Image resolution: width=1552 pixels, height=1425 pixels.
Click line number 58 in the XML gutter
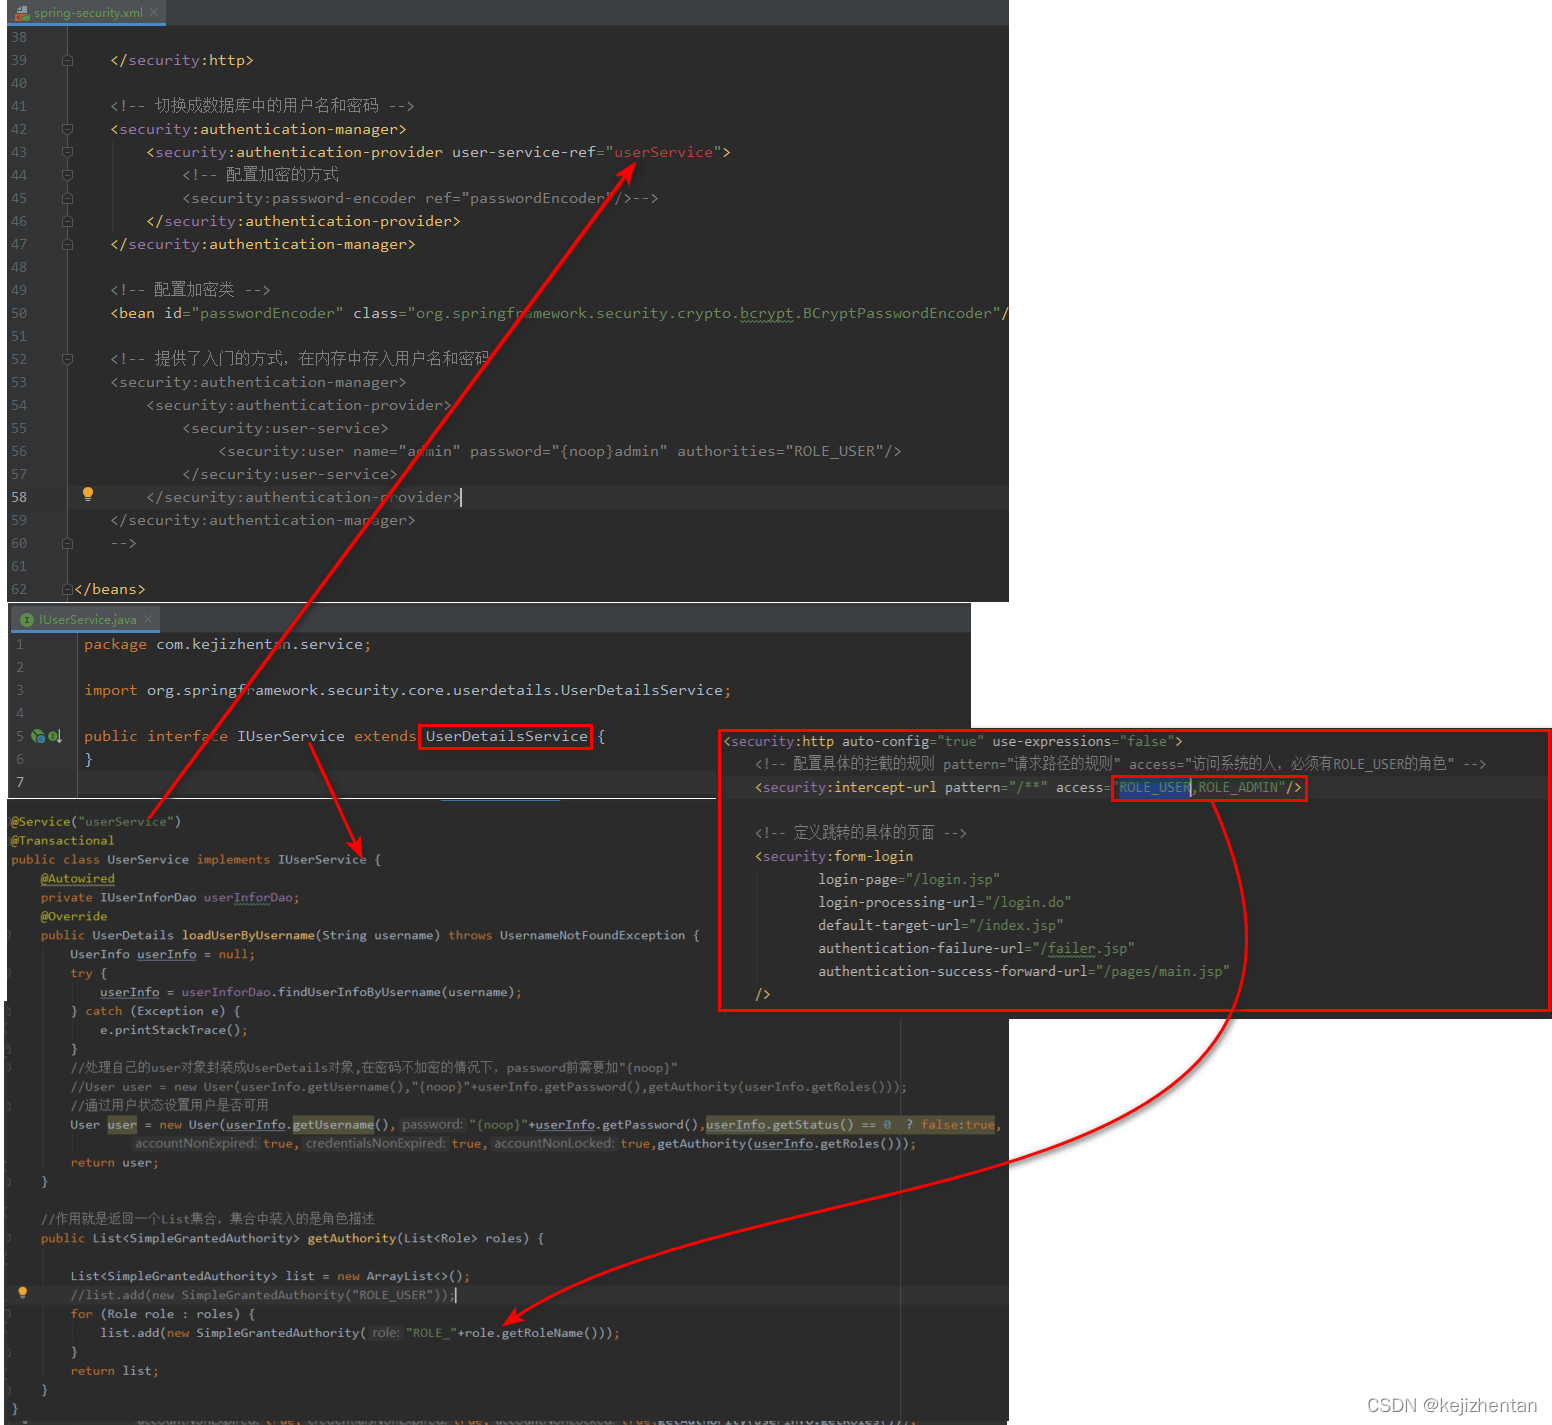[19, 497]
